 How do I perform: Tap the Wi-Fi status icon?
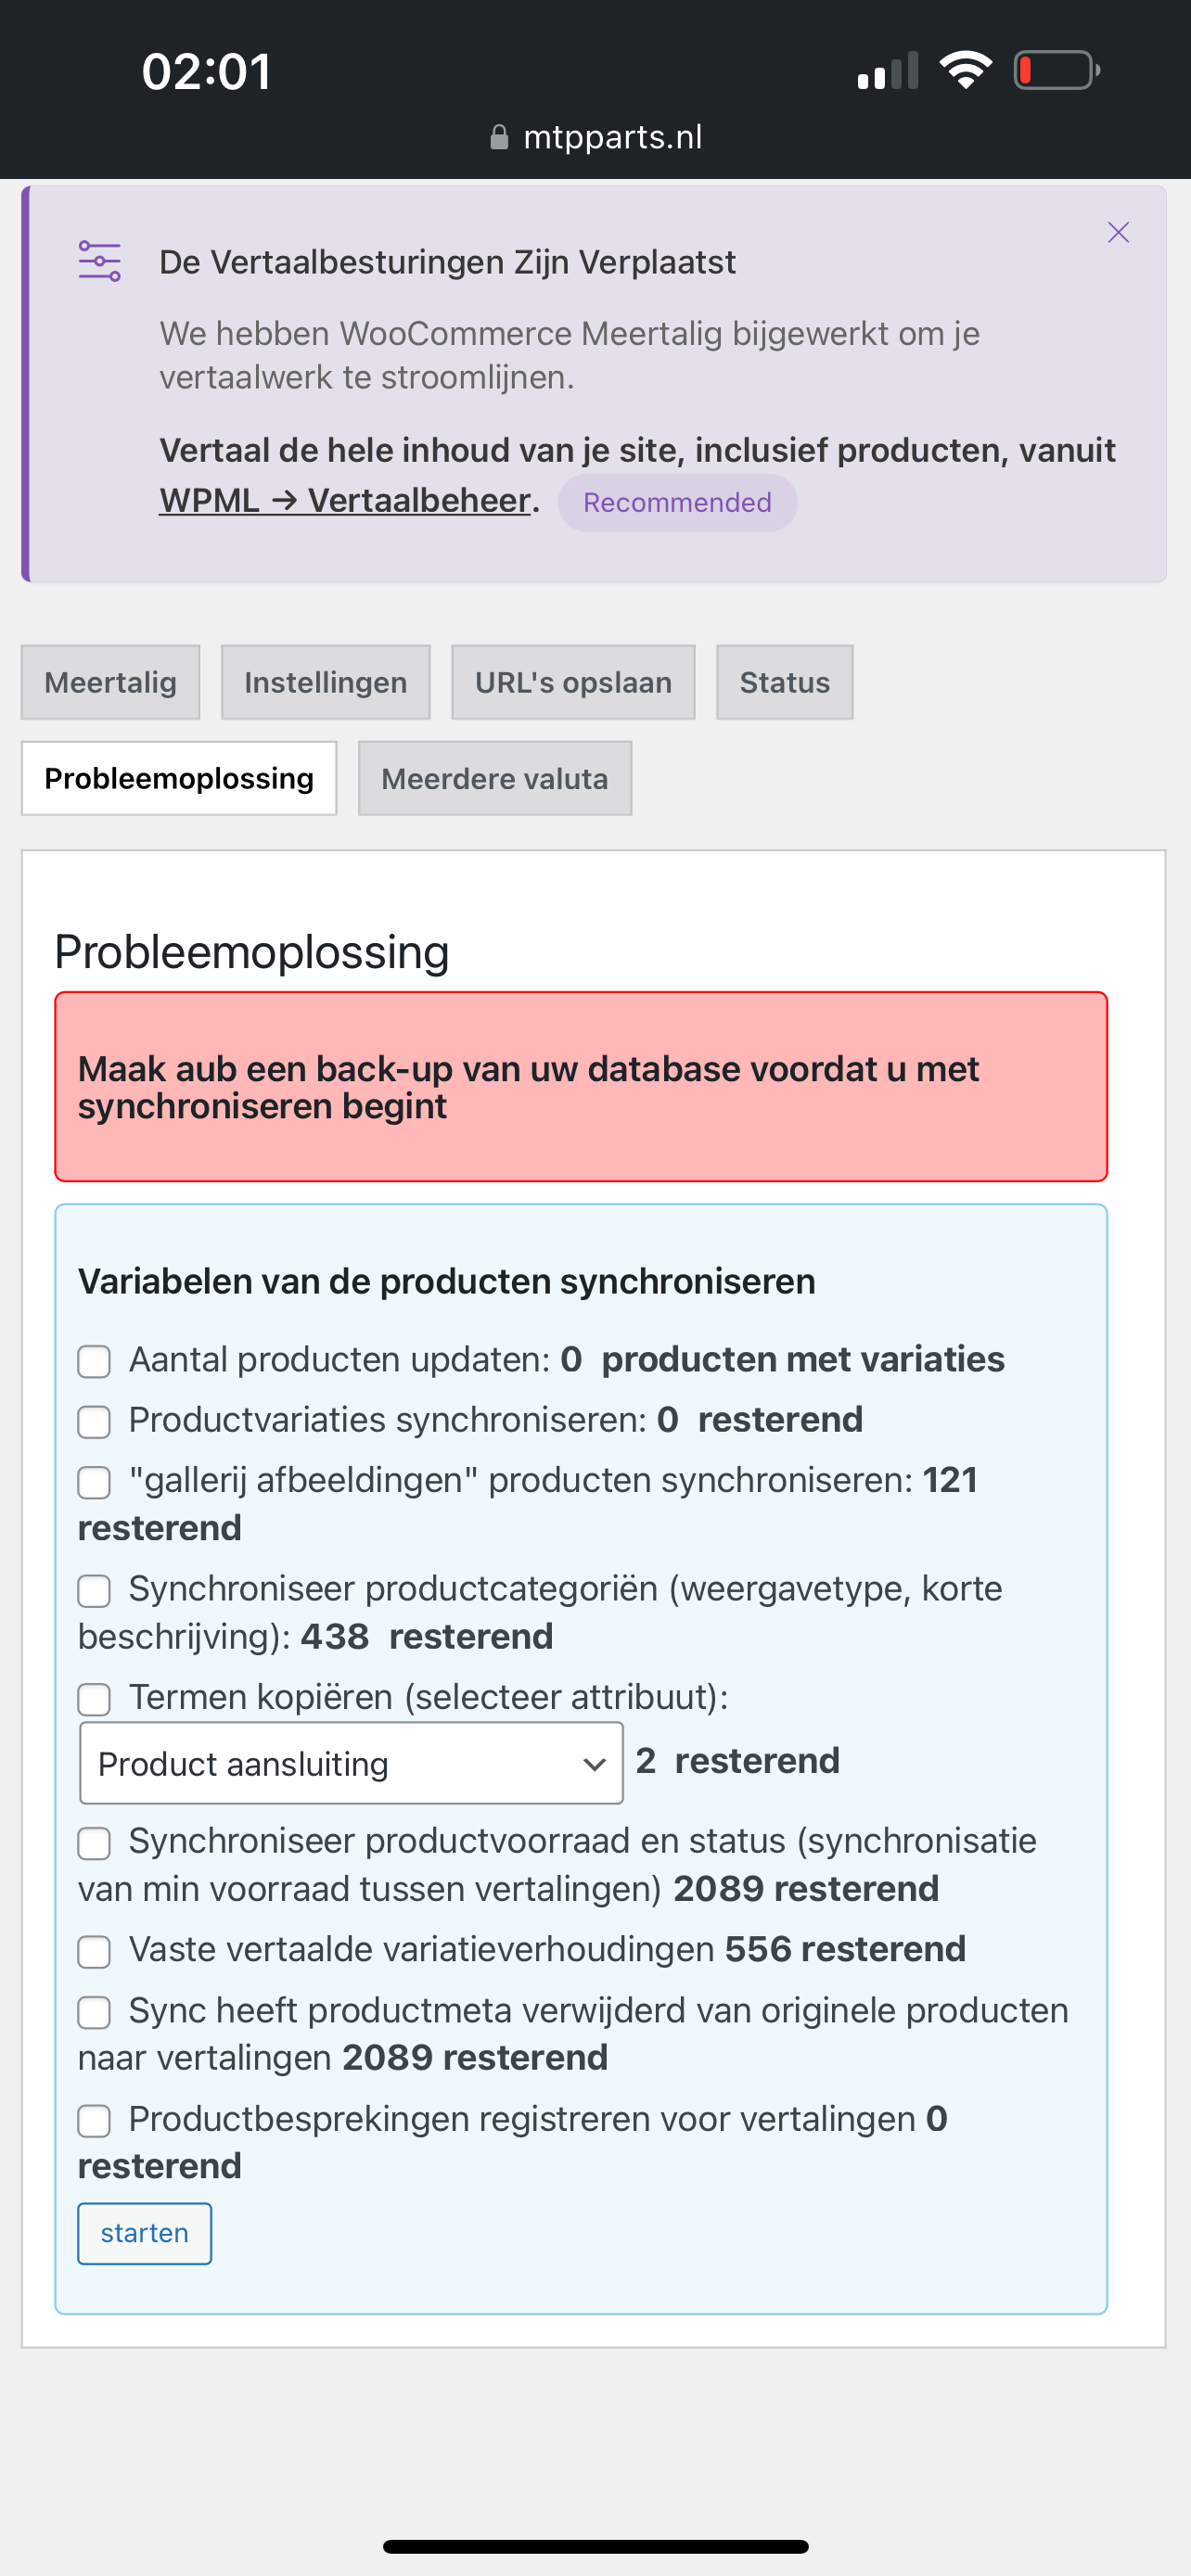[965, 70]
